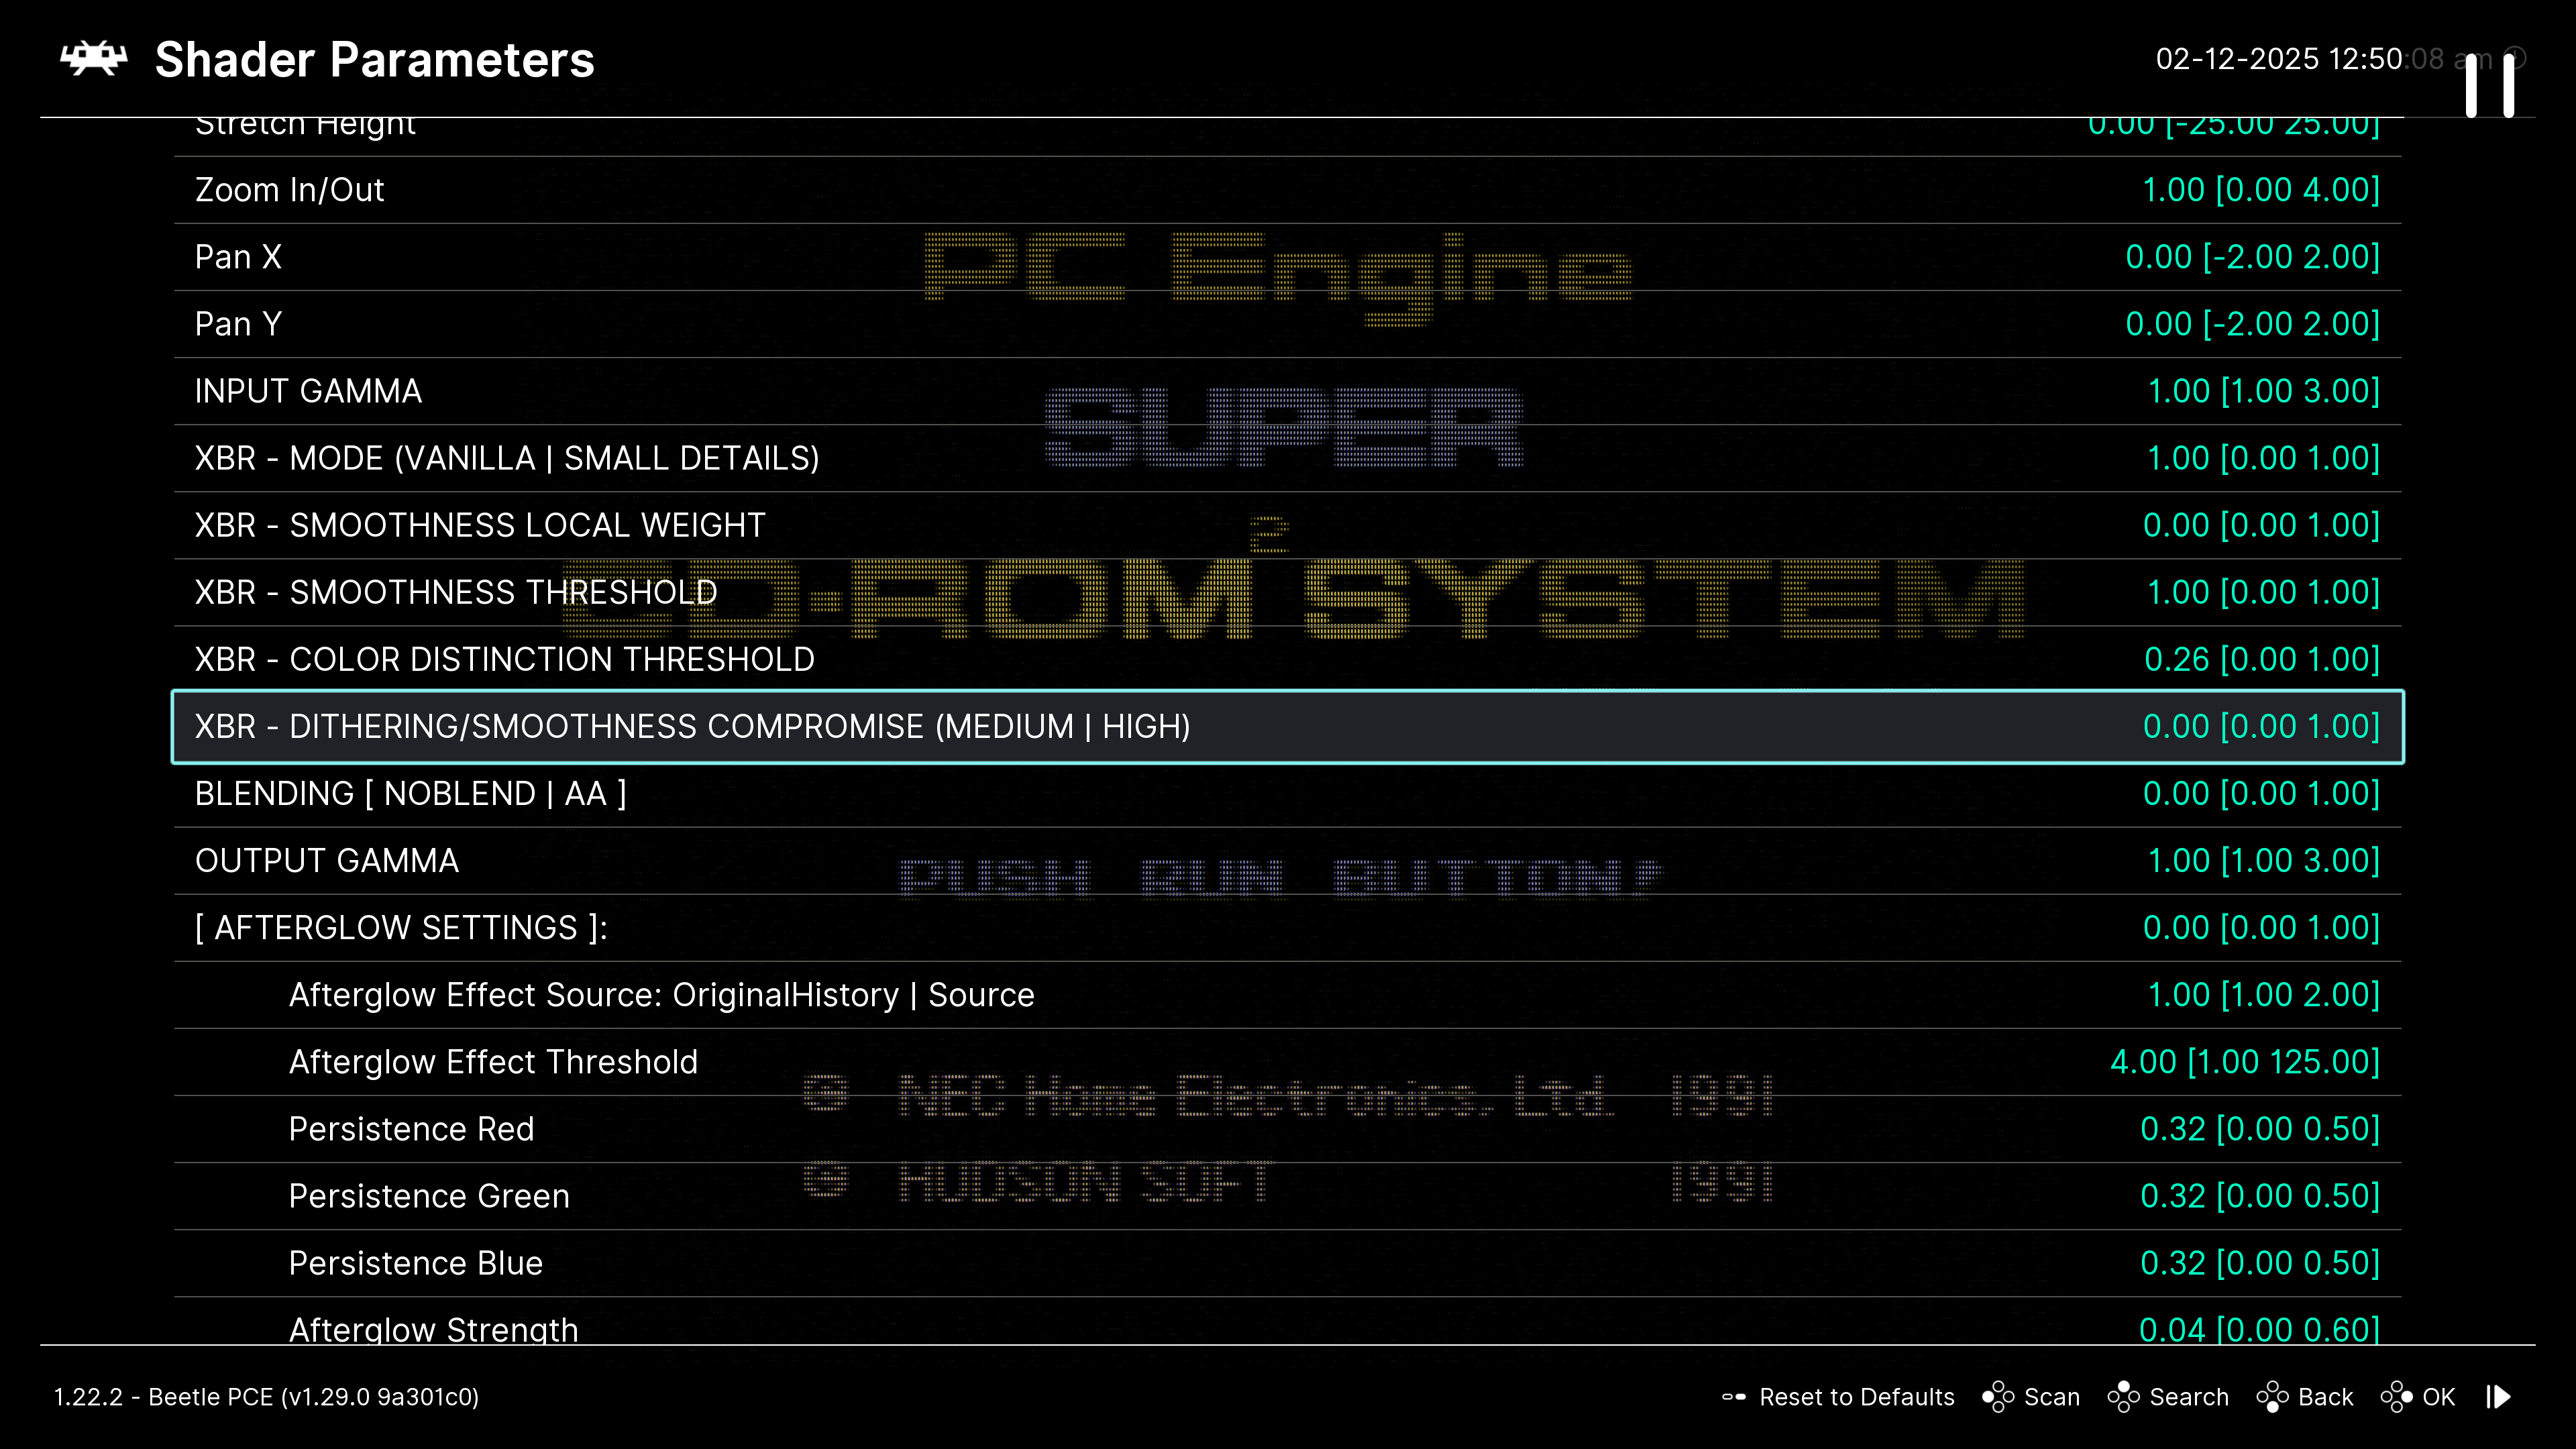Click the OK gamepad button icon
2576x1449 pixels.
pyautogui.click(x=2396, y=1397)
